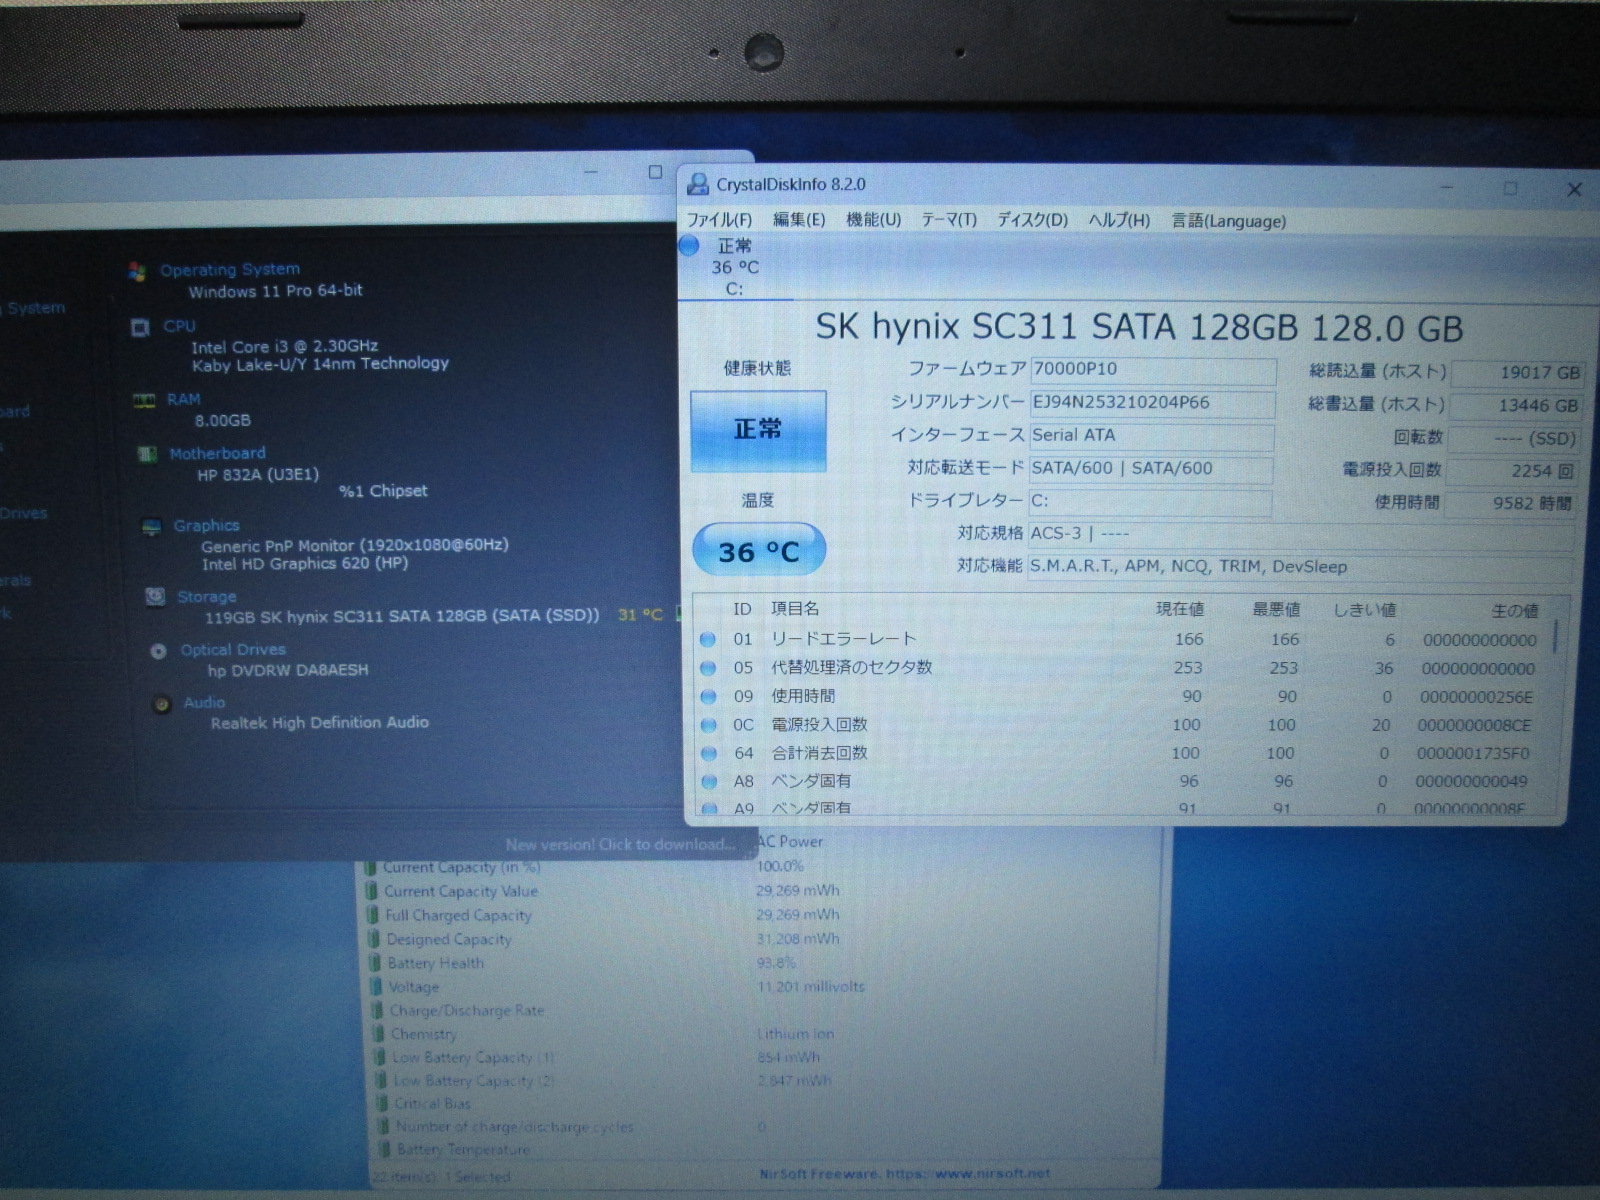Click the CPU chip icon in Speccy
This screenshot has width=1600, height=1200.
coord(140,327)
